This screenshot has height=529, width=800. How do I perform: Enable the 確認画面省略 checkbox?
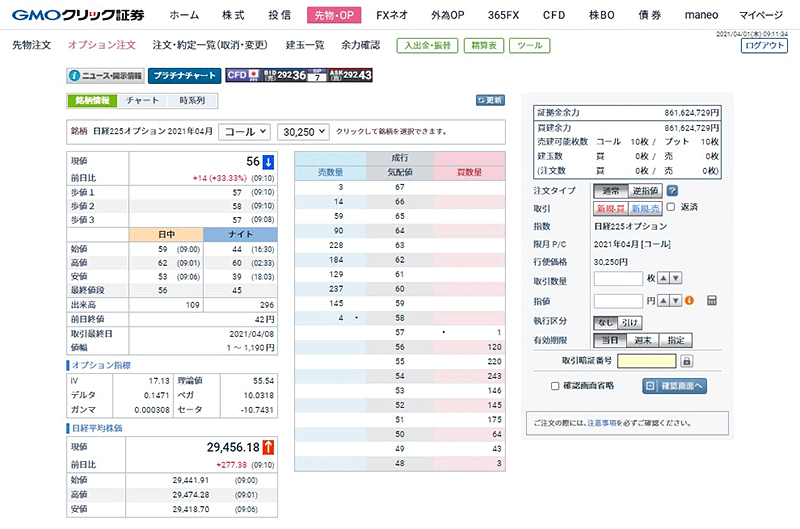(555, 385)
